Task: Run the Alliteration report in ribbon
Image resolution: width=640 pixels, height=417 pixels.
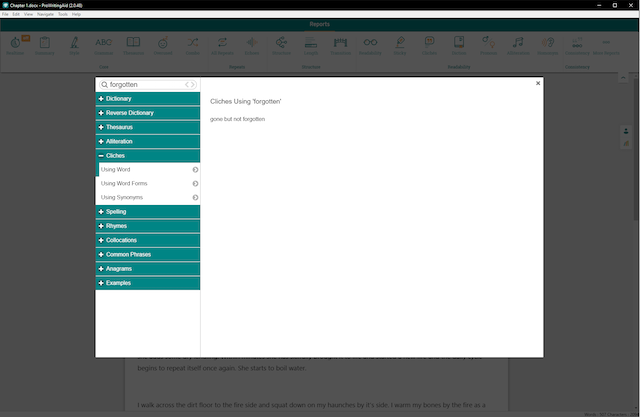Action: click(x=518, y=45)
